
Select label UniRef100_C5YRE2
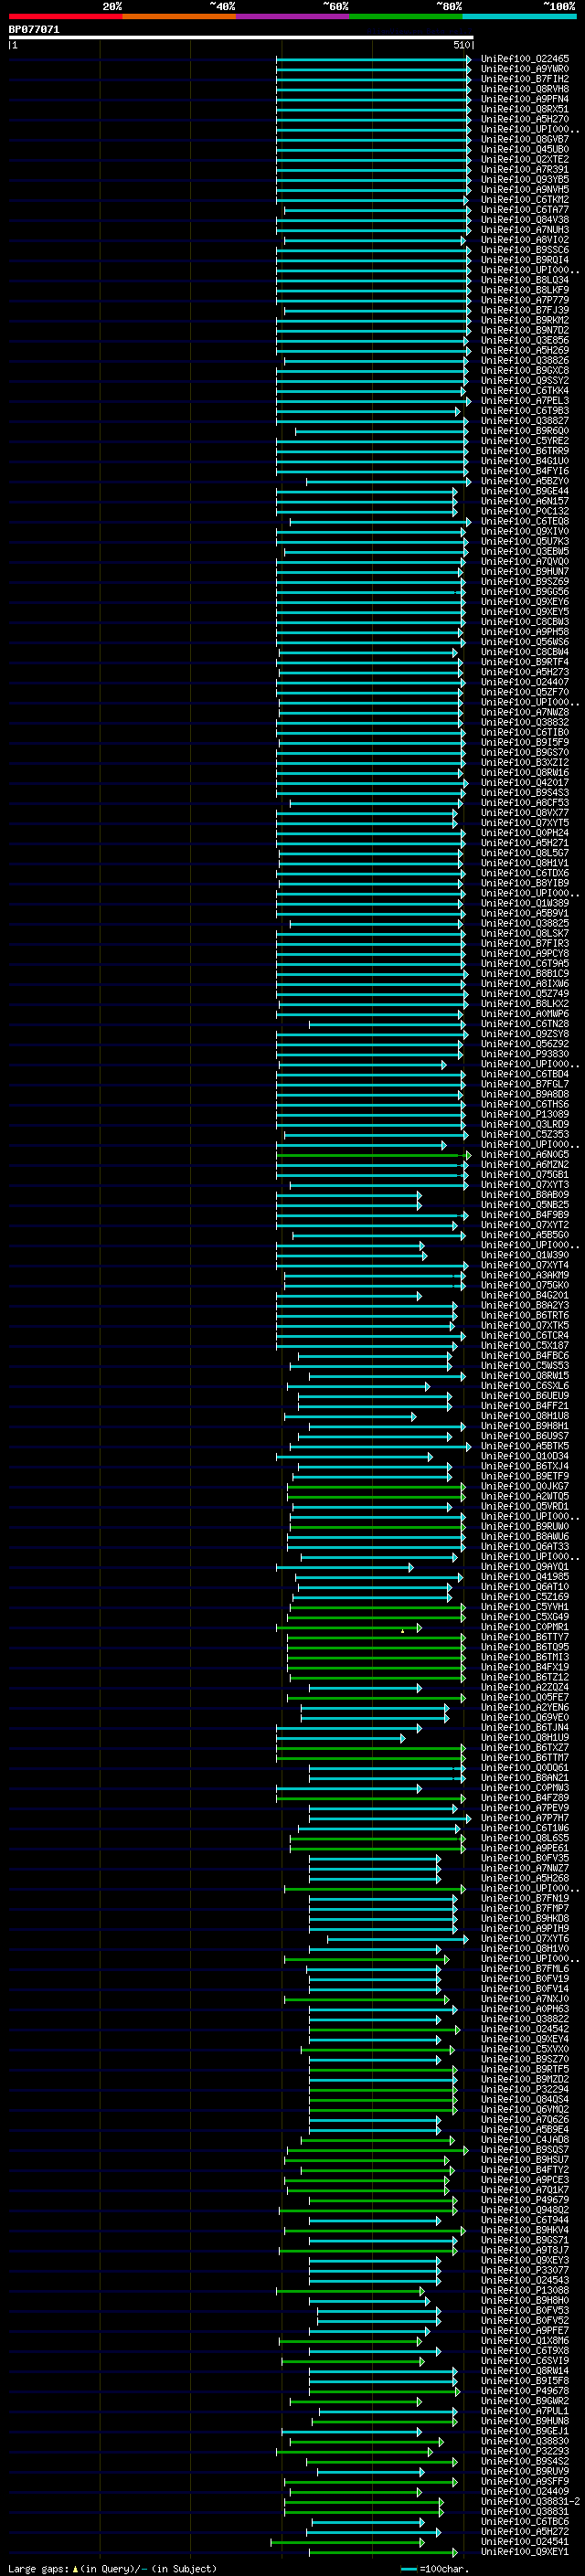coord(525,441)
